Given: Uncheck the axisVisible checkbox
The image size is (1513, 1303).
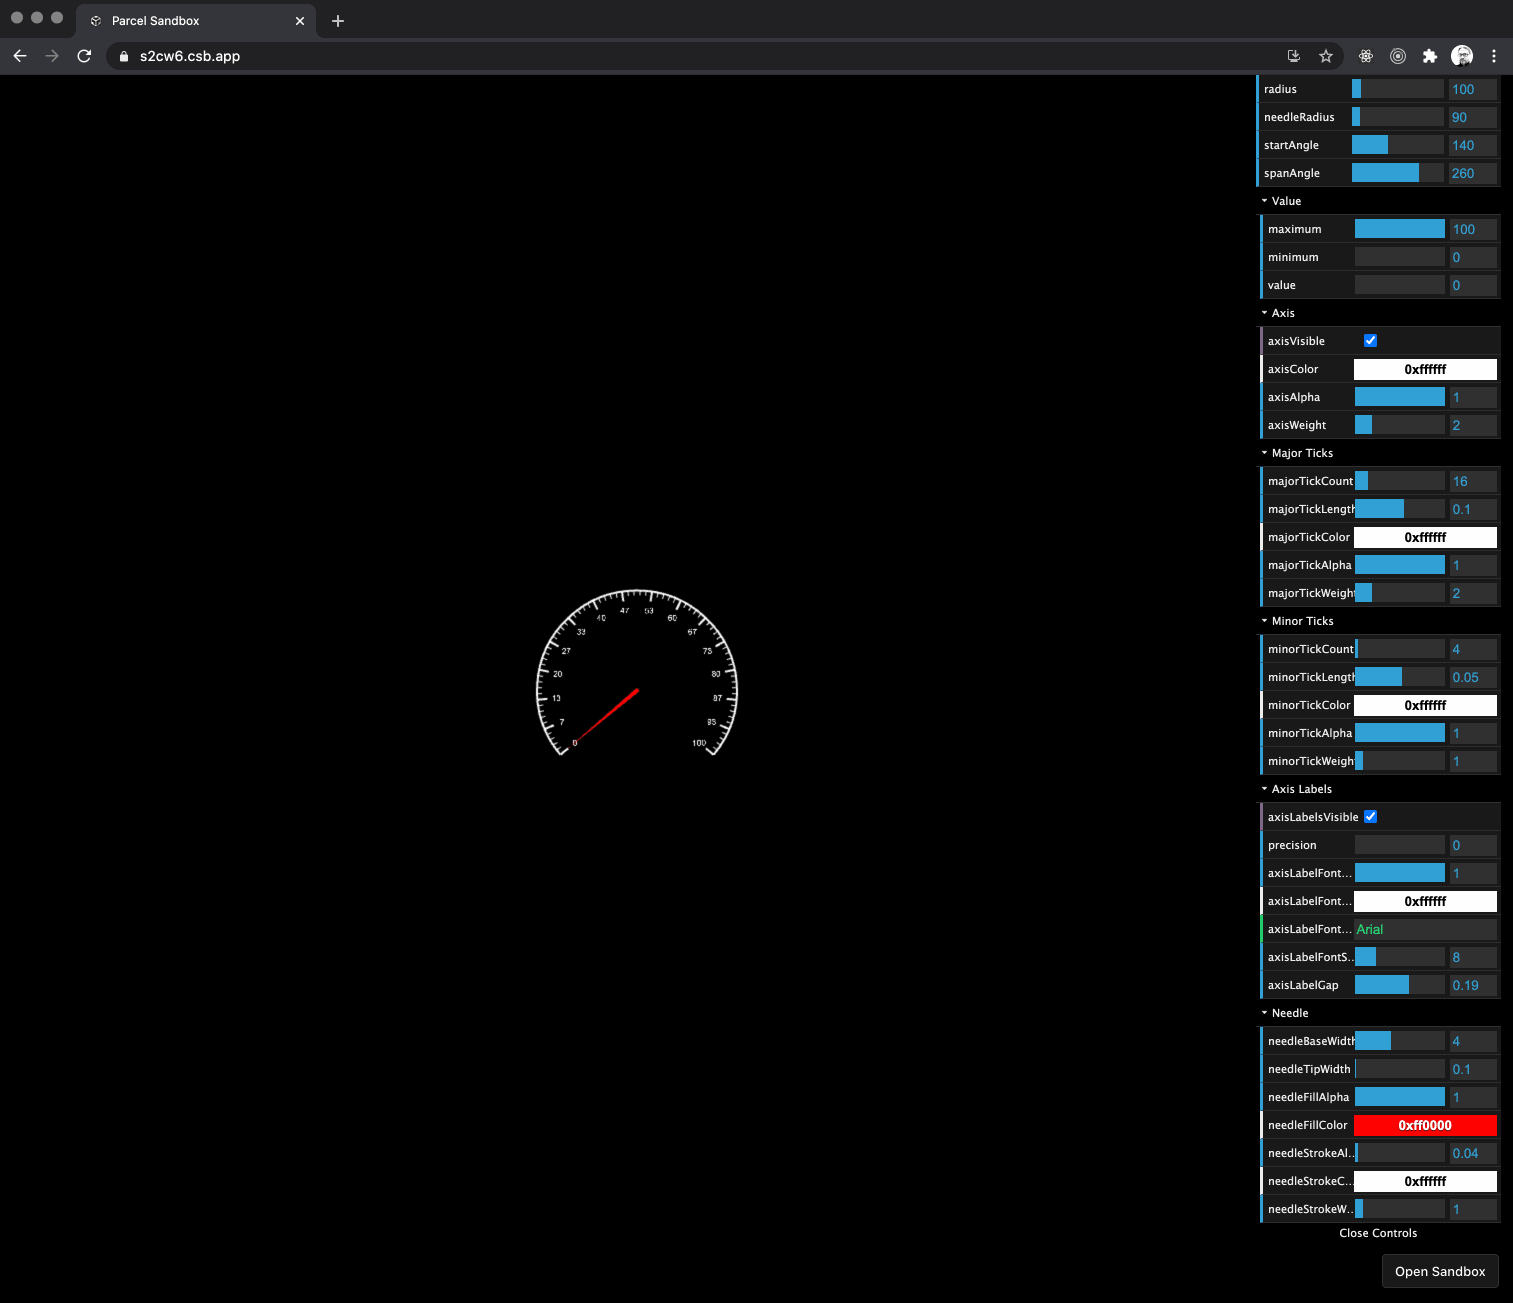Looking at the screenshot, I should pyautogui.click(x=1370, y=340).
